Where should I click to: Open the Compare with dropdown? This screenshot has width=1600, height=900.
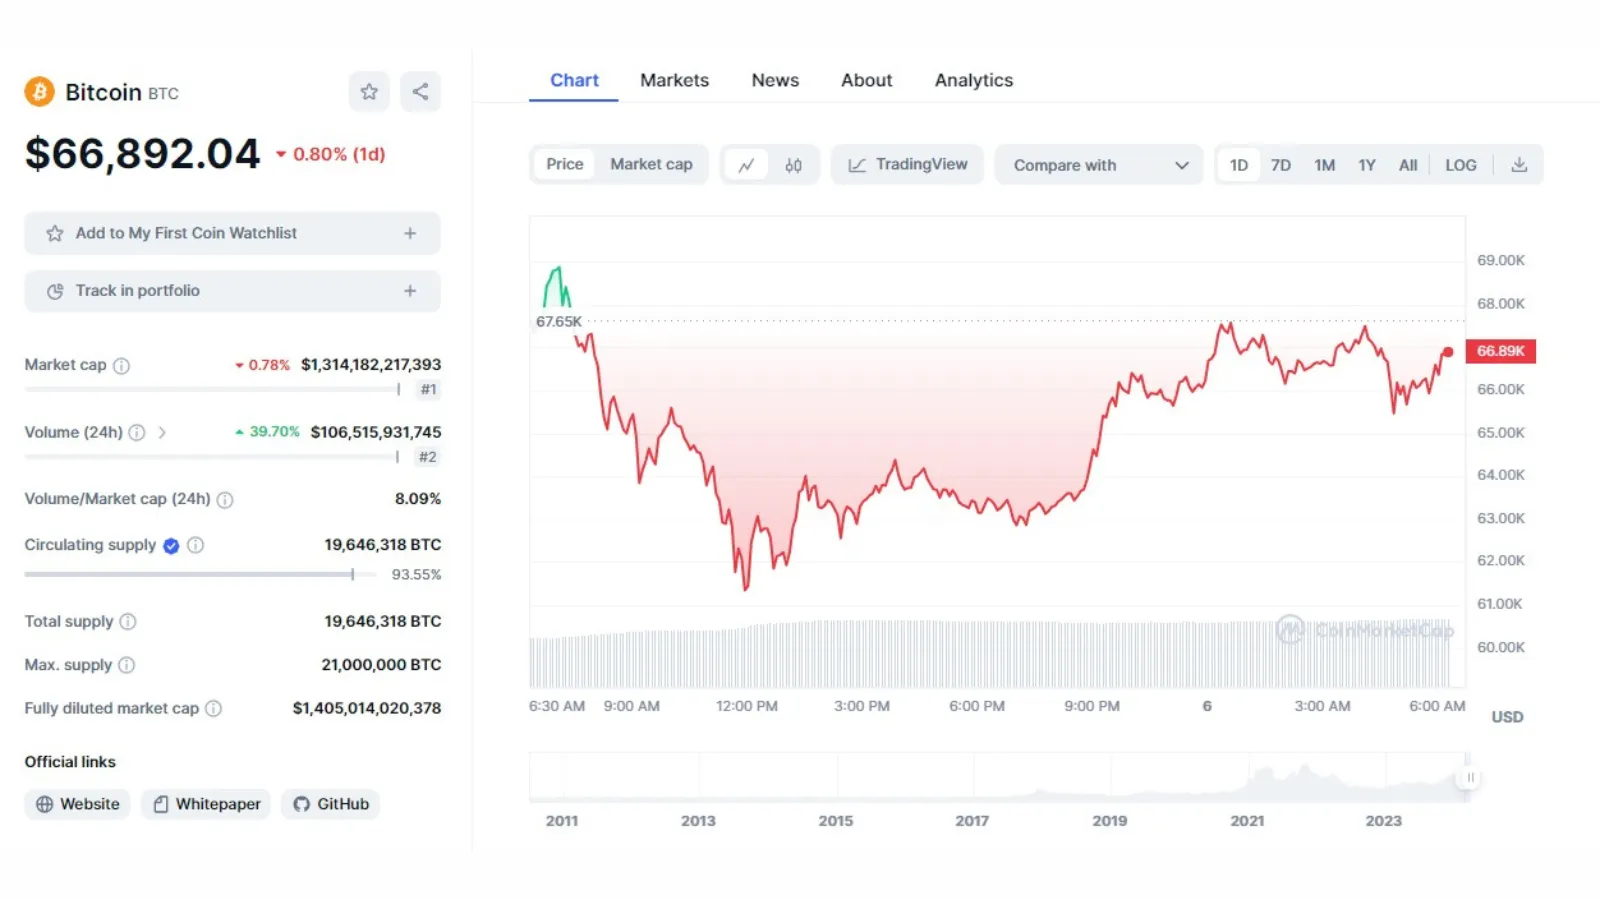tap(1099, 165)
